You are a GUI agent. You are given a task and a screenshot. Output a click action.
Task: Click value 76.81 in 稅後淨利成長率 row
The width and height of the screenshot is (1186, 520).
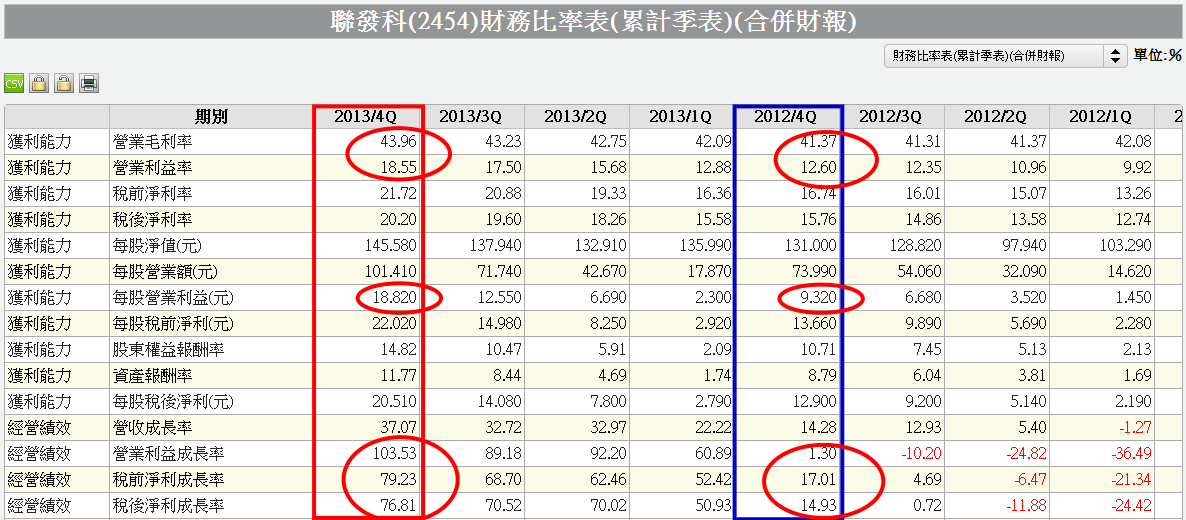coord(398,506)
